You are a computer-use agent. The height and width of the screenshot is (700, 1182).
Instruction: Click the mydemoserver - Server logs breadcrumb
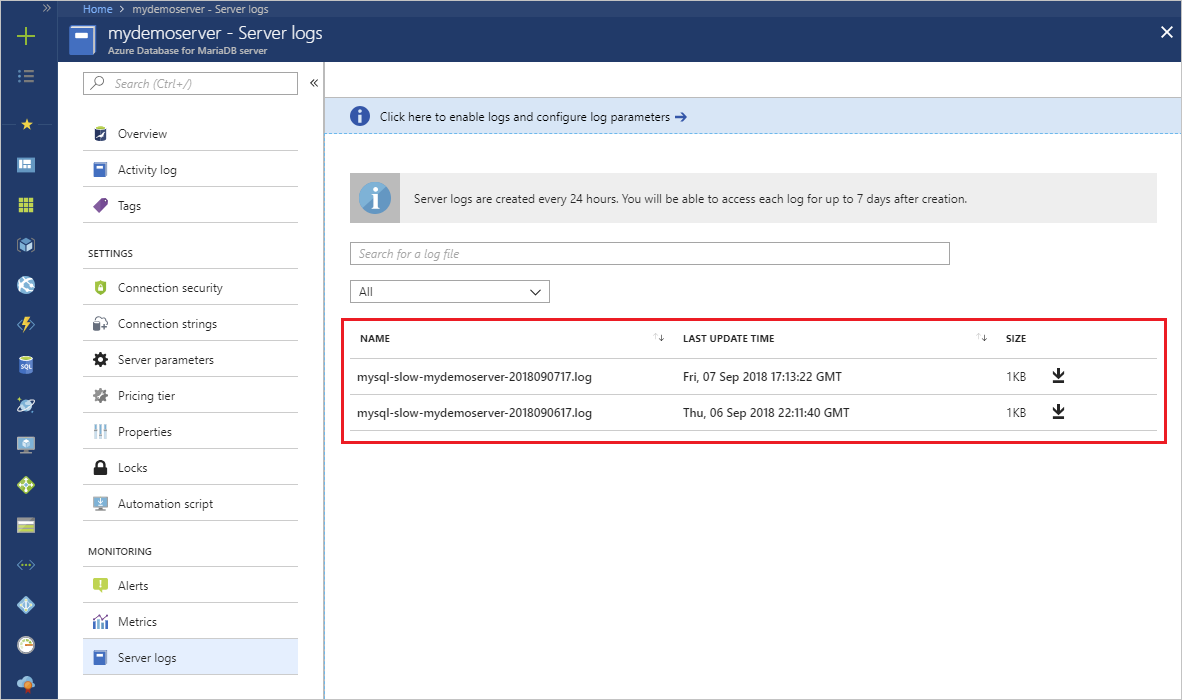(x=200, y=9)
